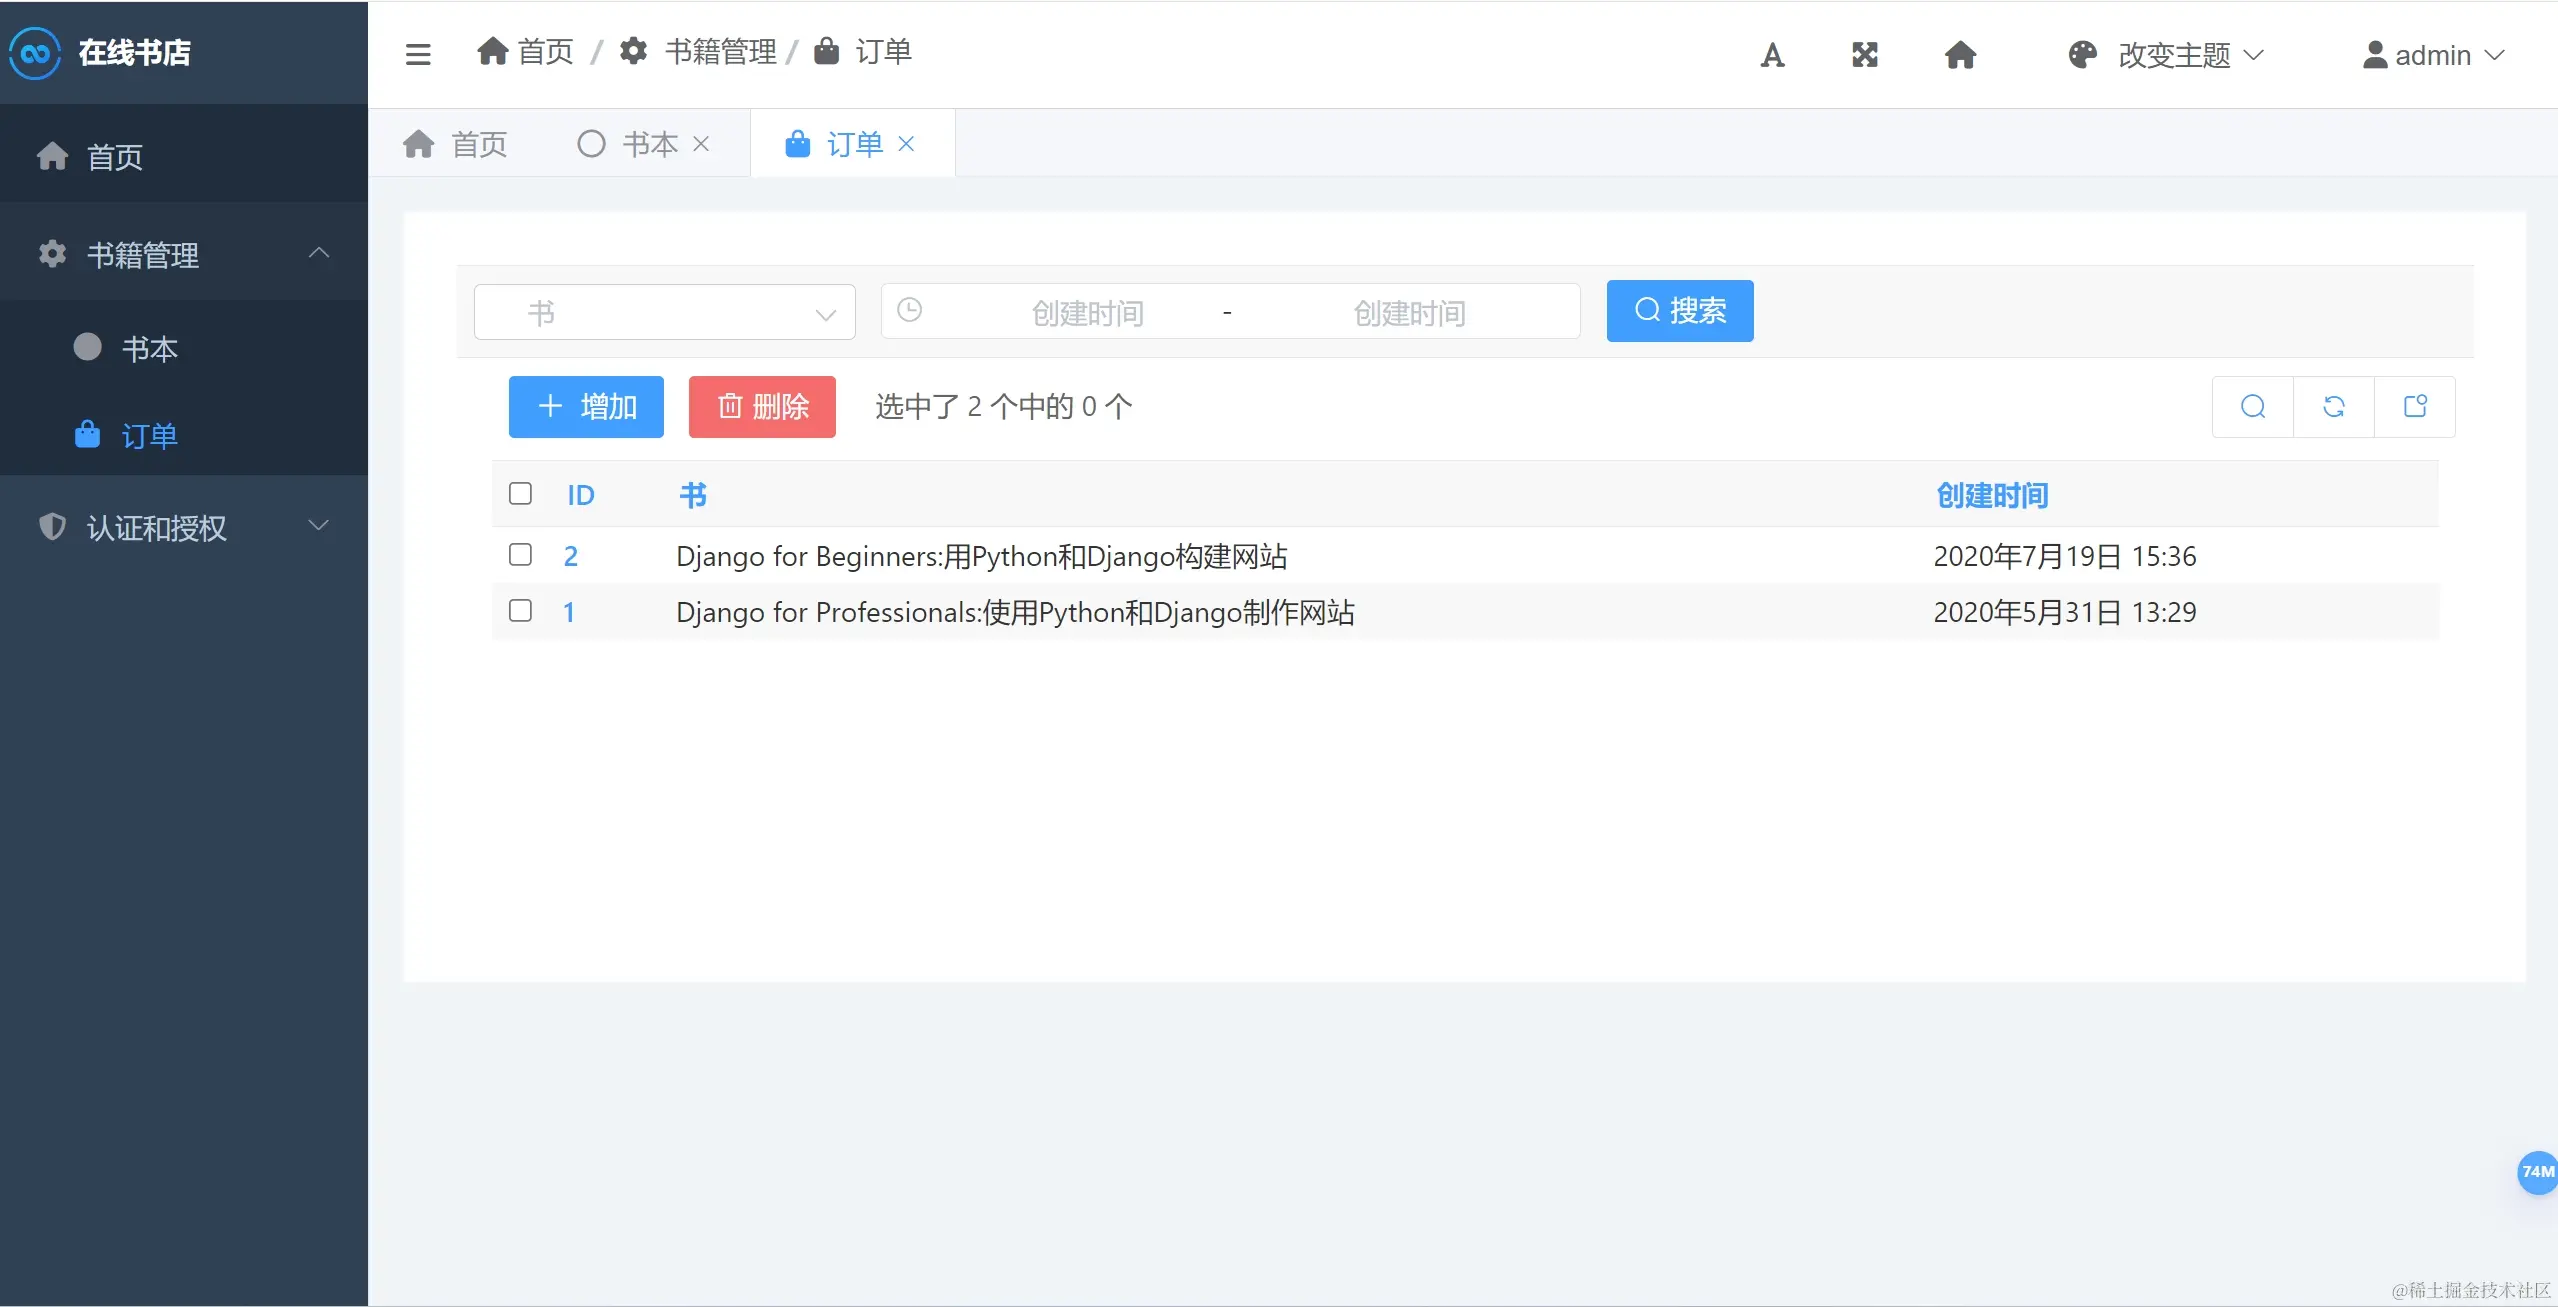Click the hamburger menu collapse icon
2558x1307 pixels.
(x=418, y=54)
